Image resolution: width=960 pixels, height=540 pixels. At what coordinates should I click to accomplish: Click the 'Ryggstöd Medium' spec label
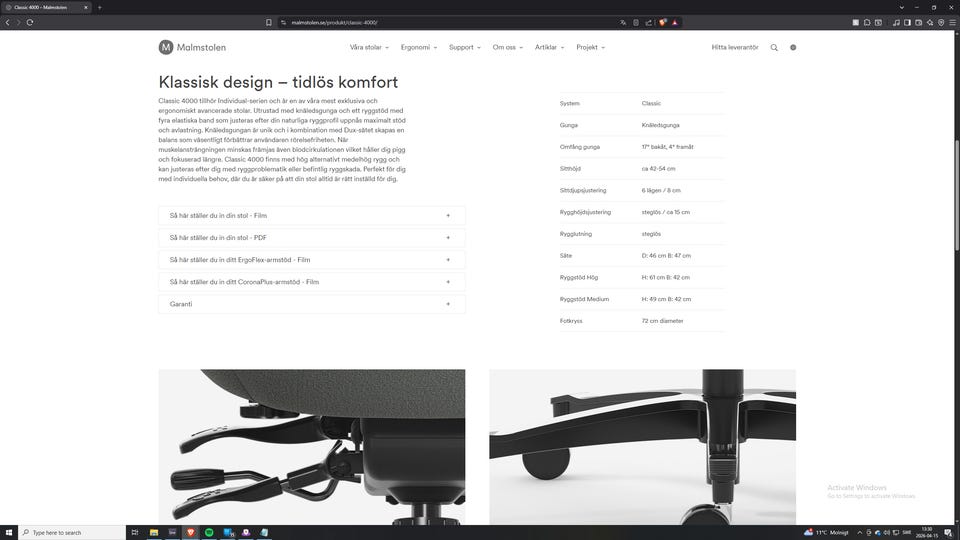[x=584, y=299]
